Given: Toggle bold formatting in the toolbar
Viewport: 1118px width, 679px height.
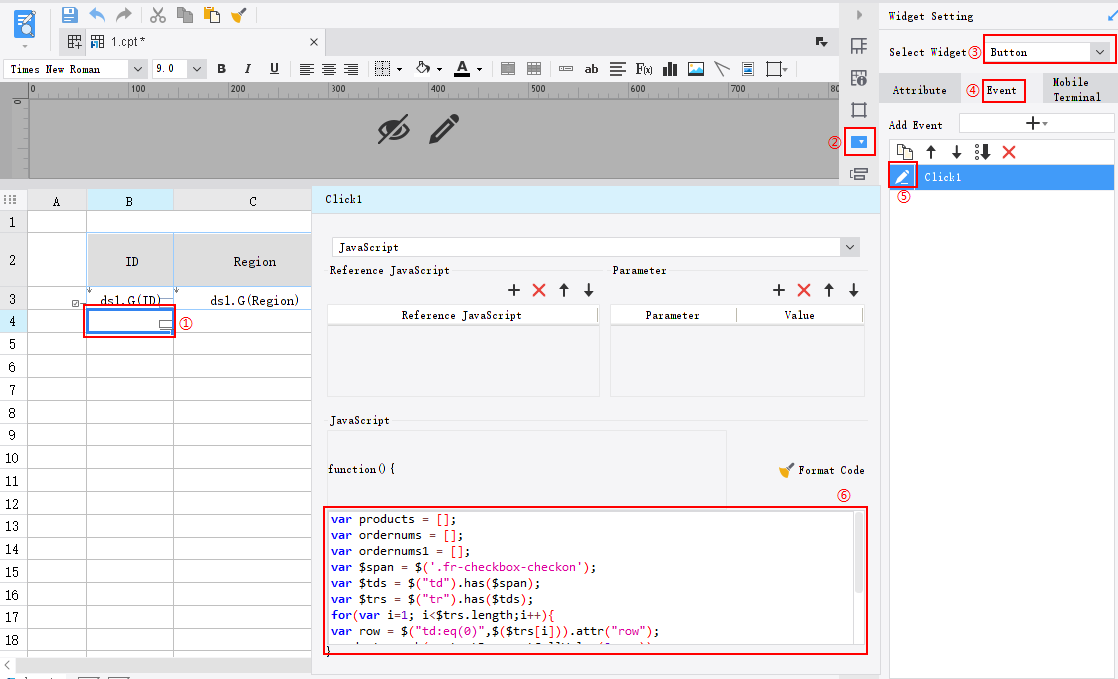Looking at the screenshot, I should coord(221,68).
